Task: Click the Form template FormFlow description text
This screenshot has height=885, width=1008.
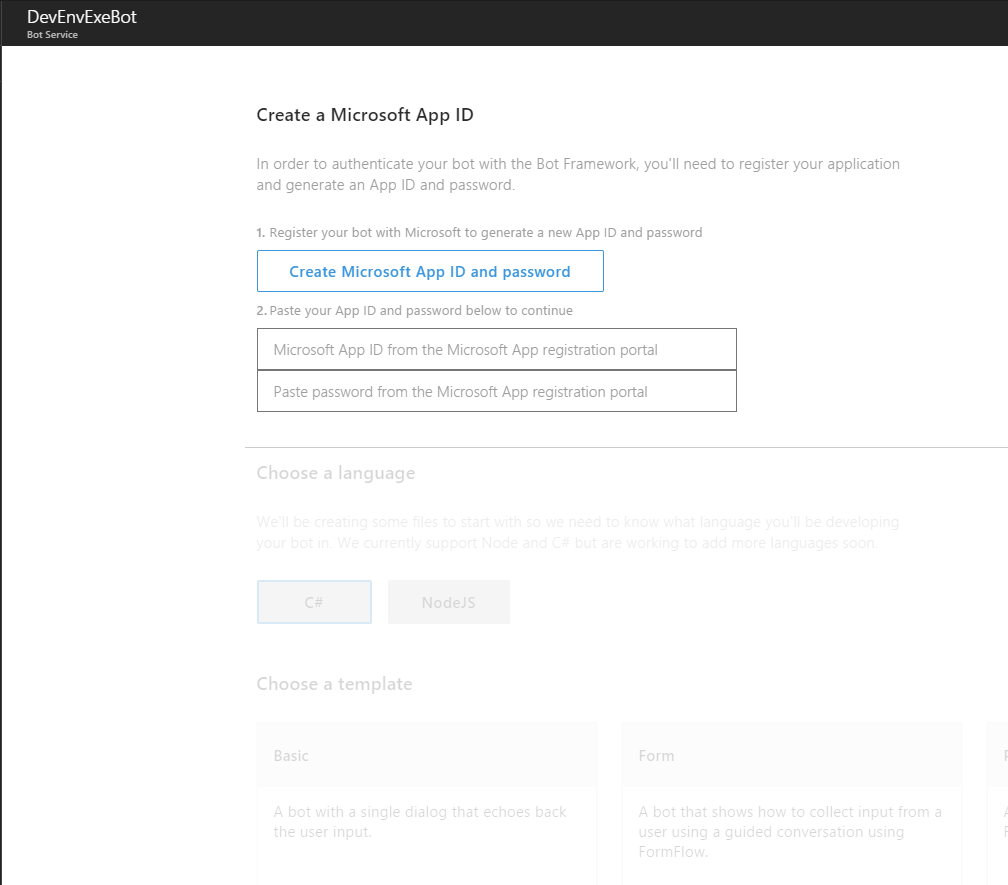Action: pyautogui.click(x=790, y=832)
